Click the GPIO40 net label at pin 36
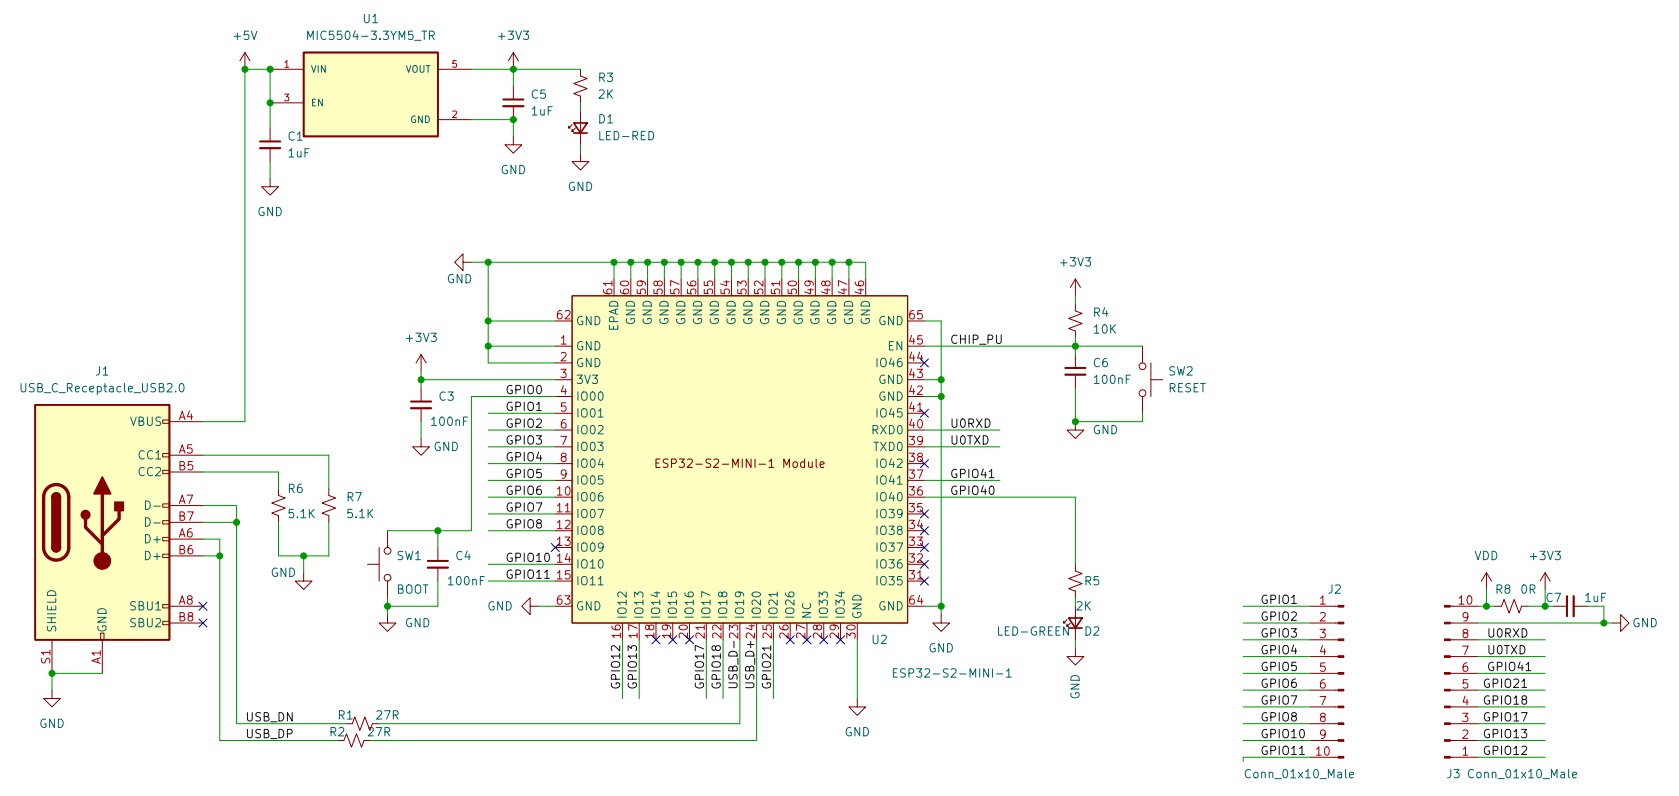Viewport: 1679px width, 796px height. click(x=973, y=490)
